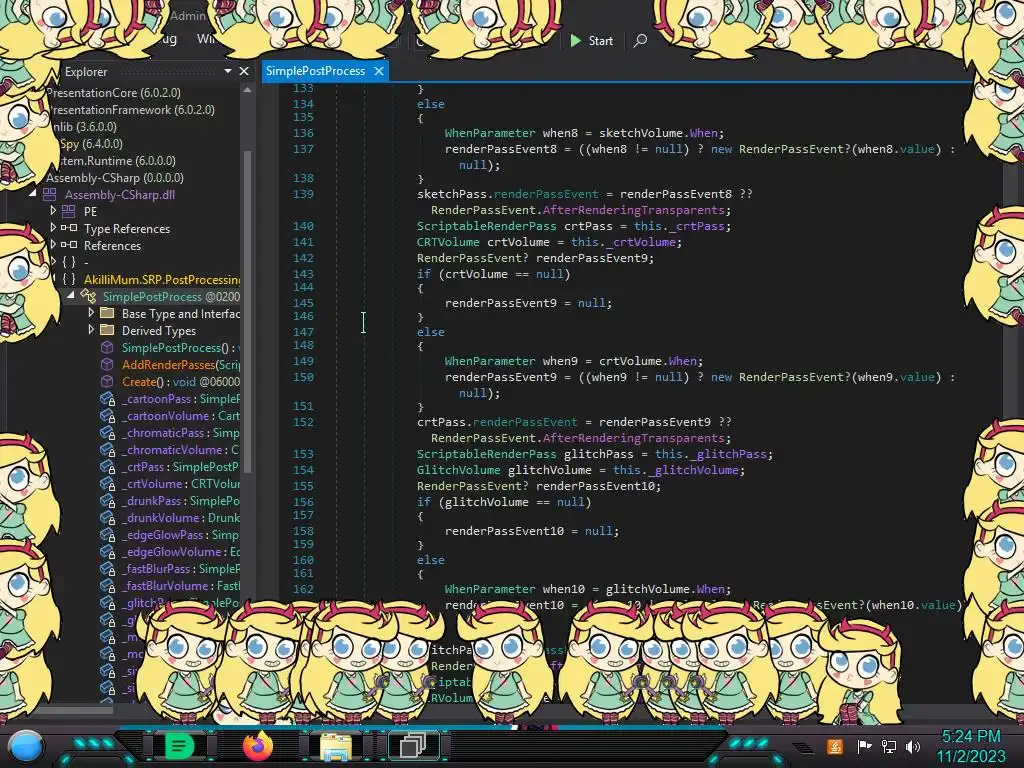Click the Base Type and Interfaces folder icon
1024x768 pixels.
(107, 313)
